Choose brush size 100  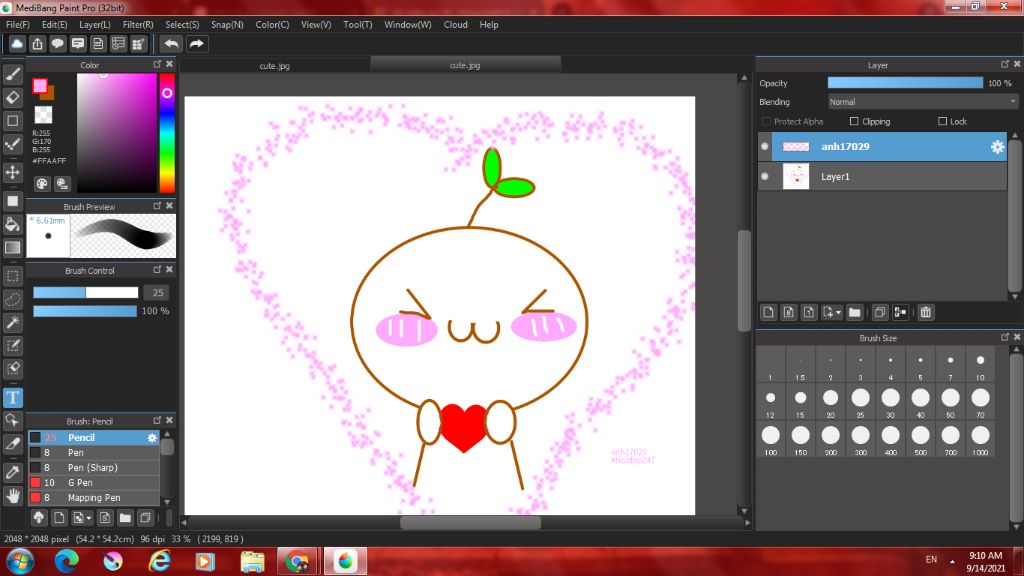pyautogui.click(x=771, y=440)
